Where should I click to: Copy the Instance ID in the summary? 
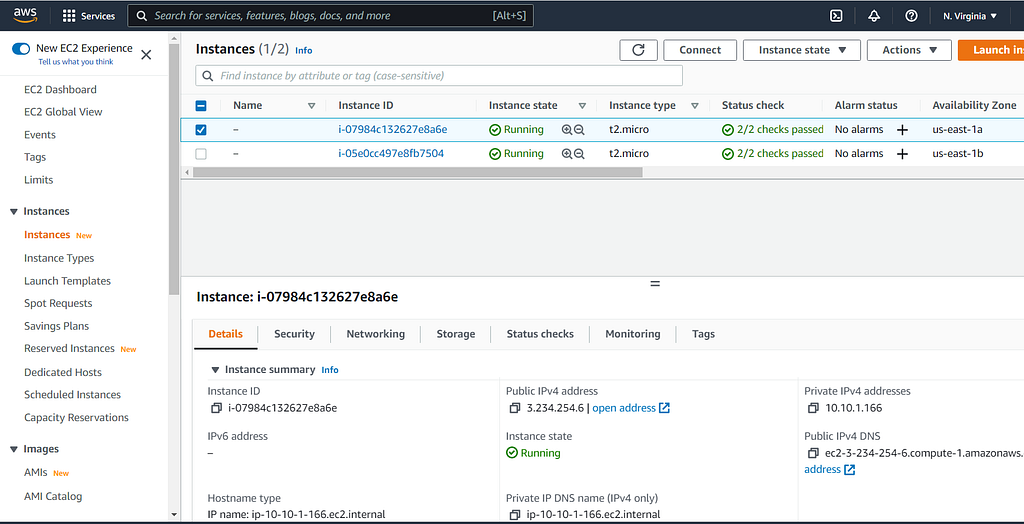tap(216, 408)
